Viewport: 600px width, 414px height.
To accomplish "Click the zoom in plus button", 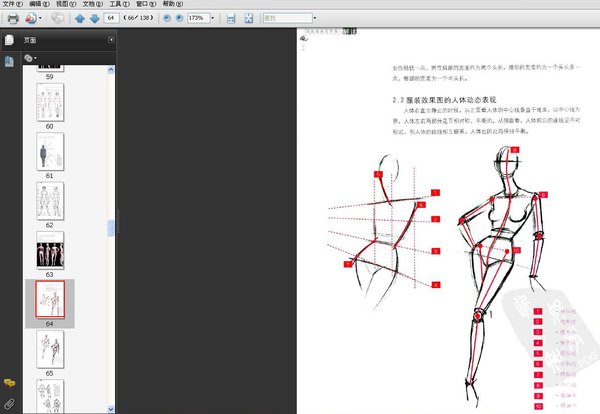I will coord(179,18).
